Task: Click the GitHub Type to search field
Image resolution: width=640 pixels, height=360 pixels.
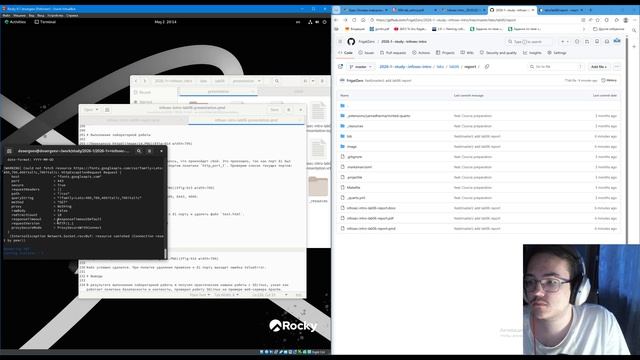Action: point(530,42)
